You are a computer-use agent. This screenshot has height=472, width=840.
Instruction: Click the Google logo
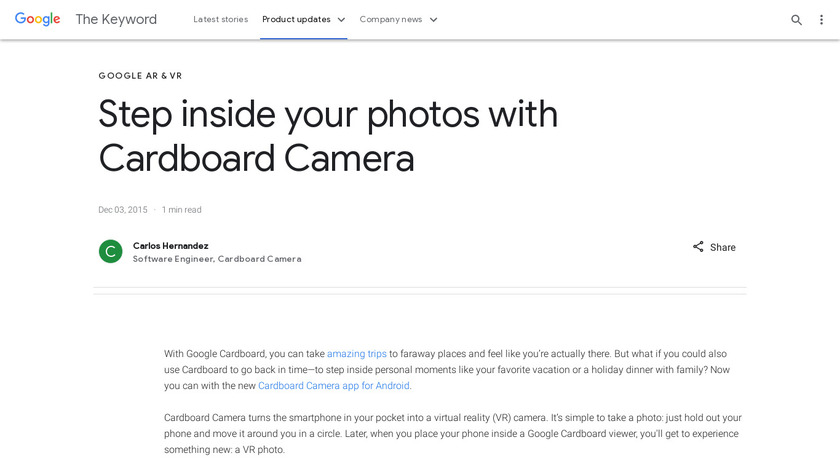pyautogui.click(x=37, y=19)
